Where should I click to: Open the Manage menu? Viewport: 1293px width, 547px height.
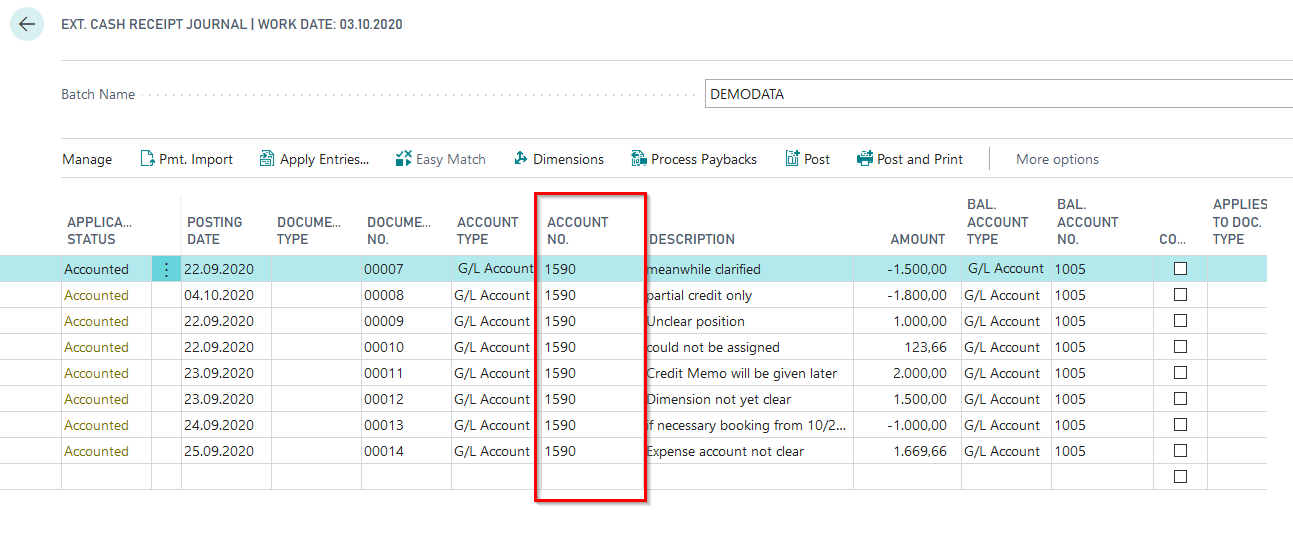[87, 159]
